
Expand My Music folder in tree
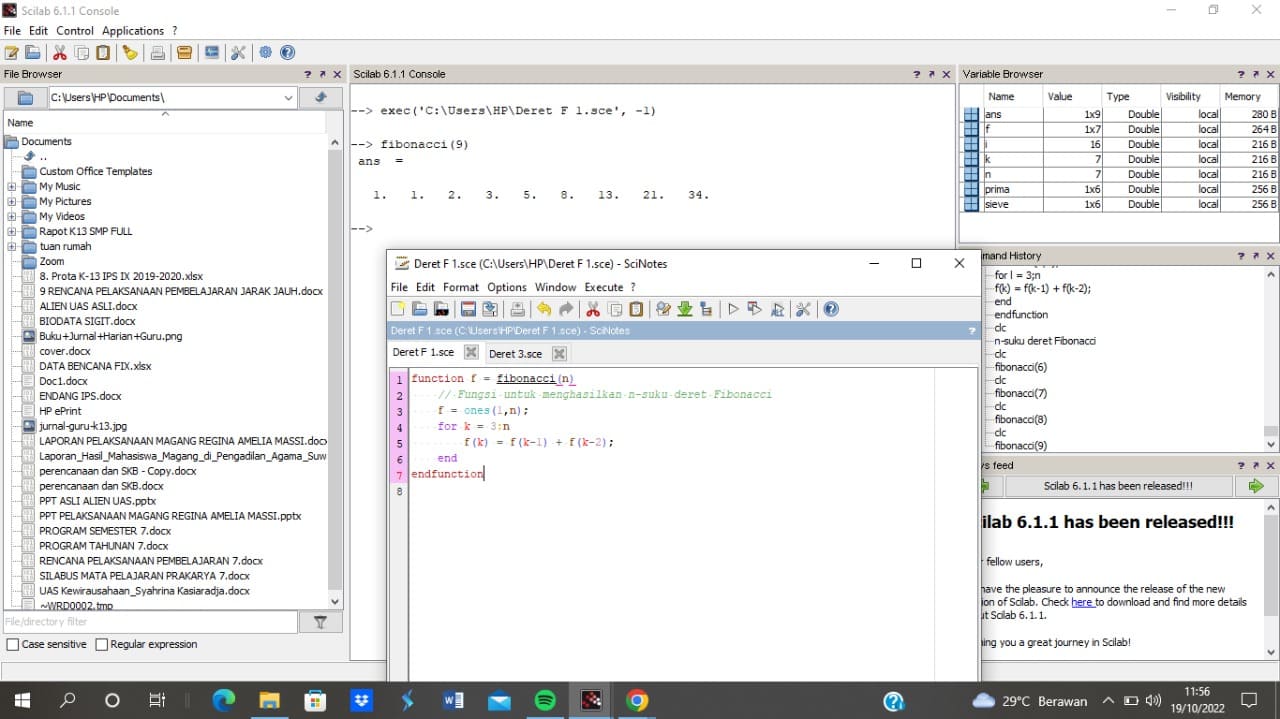tap(12, 187)
